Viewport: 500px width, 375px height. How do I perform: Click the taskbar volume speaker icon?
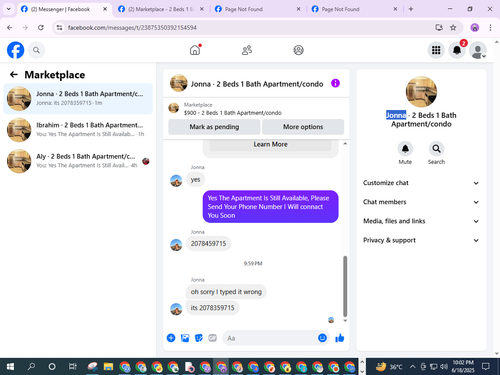[x=444, y=367]
